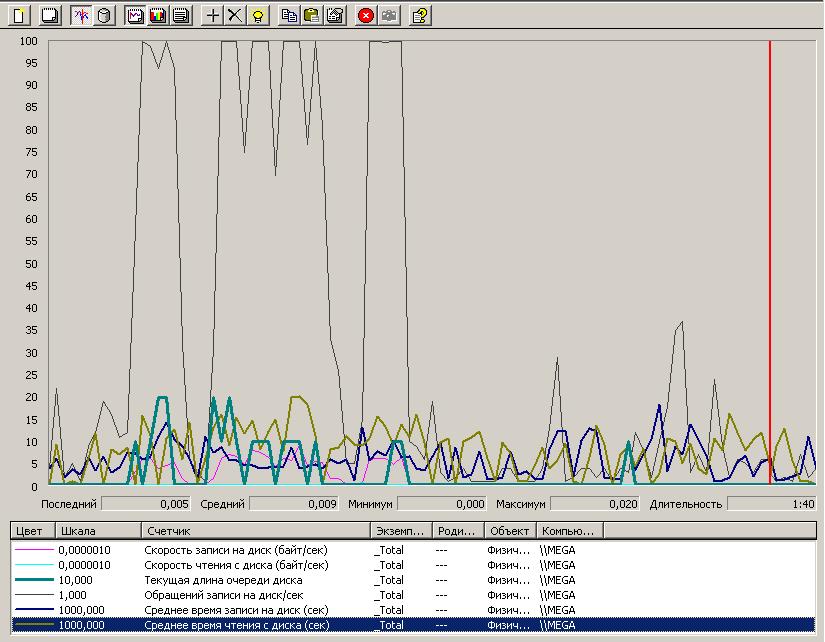Image resolution: width=825 pixels, height=642 pixels.
Task: Copy properties using the toolbar copy icon
Action: pos(289,15)
